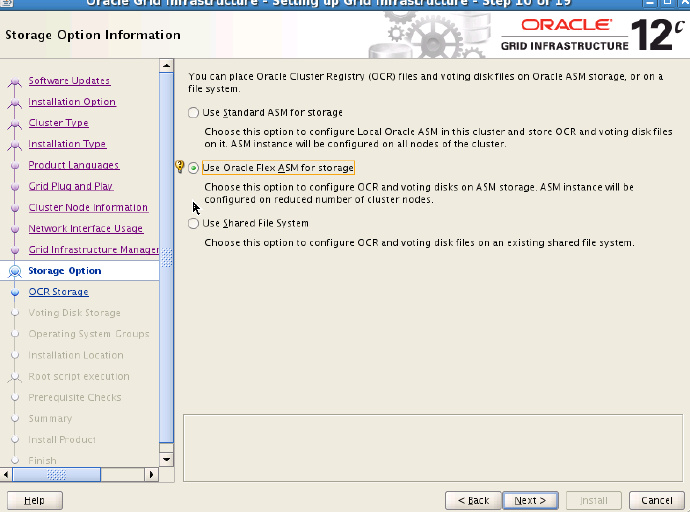Click the title bar window menu icon
Screen dimensions: 690x512
click(x=6, y=4)
